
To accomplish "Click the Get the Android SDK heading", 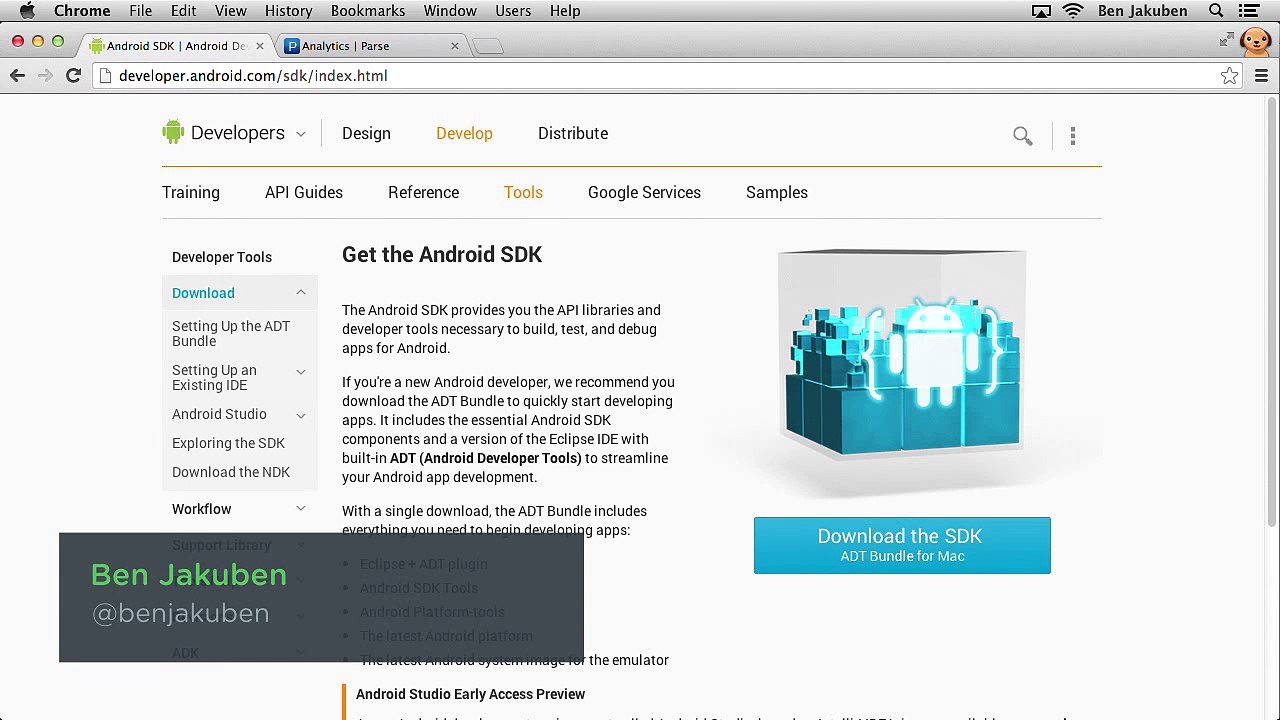I will point(442,255).
